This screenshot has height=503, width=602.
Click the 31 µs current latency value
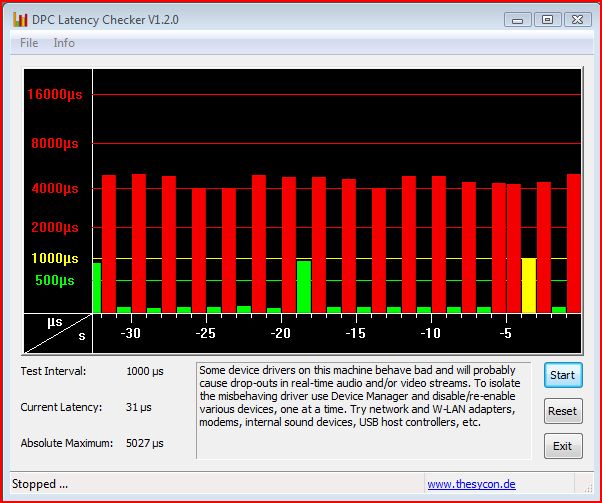click(x=139, y=407)
